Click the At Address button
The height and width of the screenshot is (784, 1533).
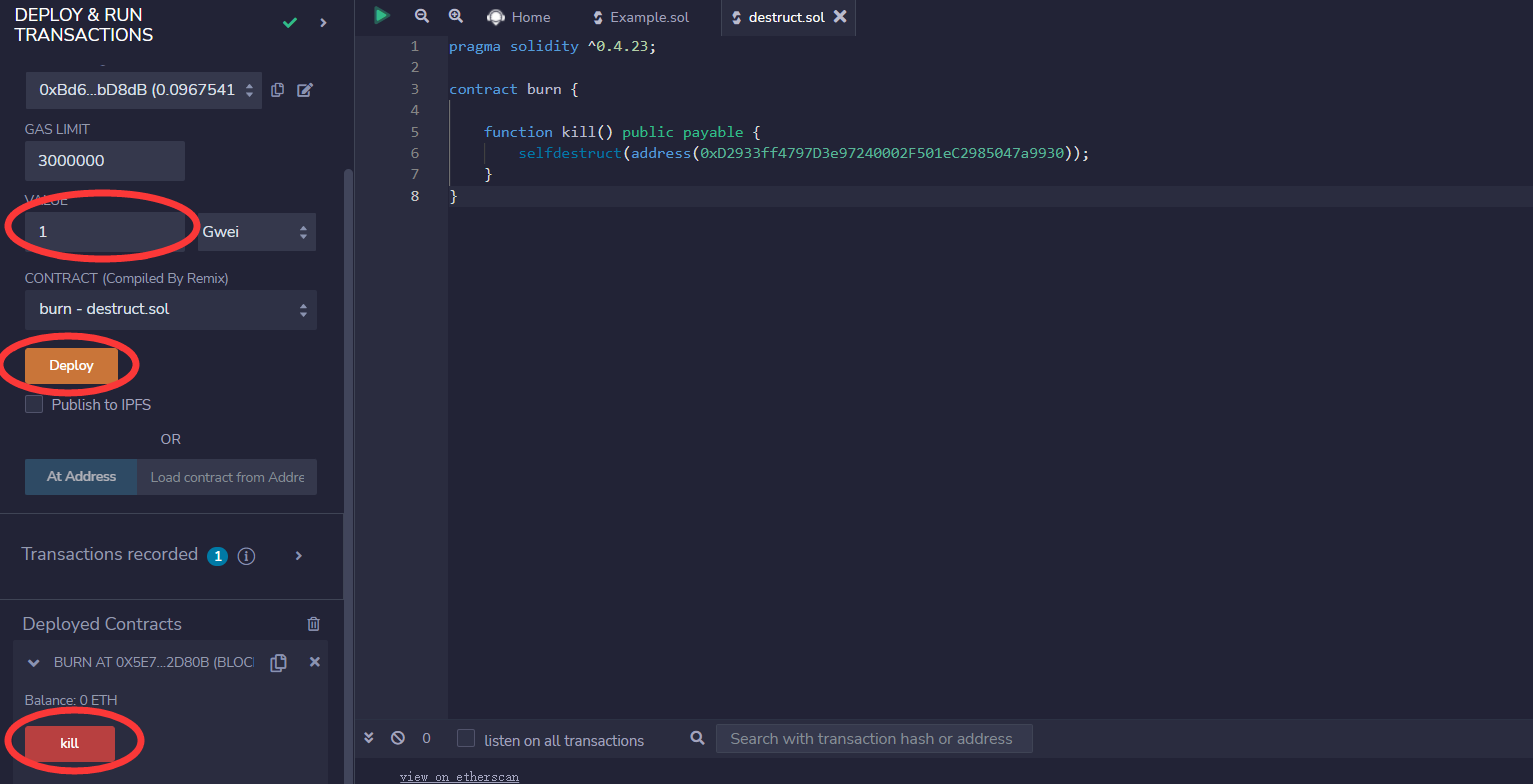[x=81, y=477]
